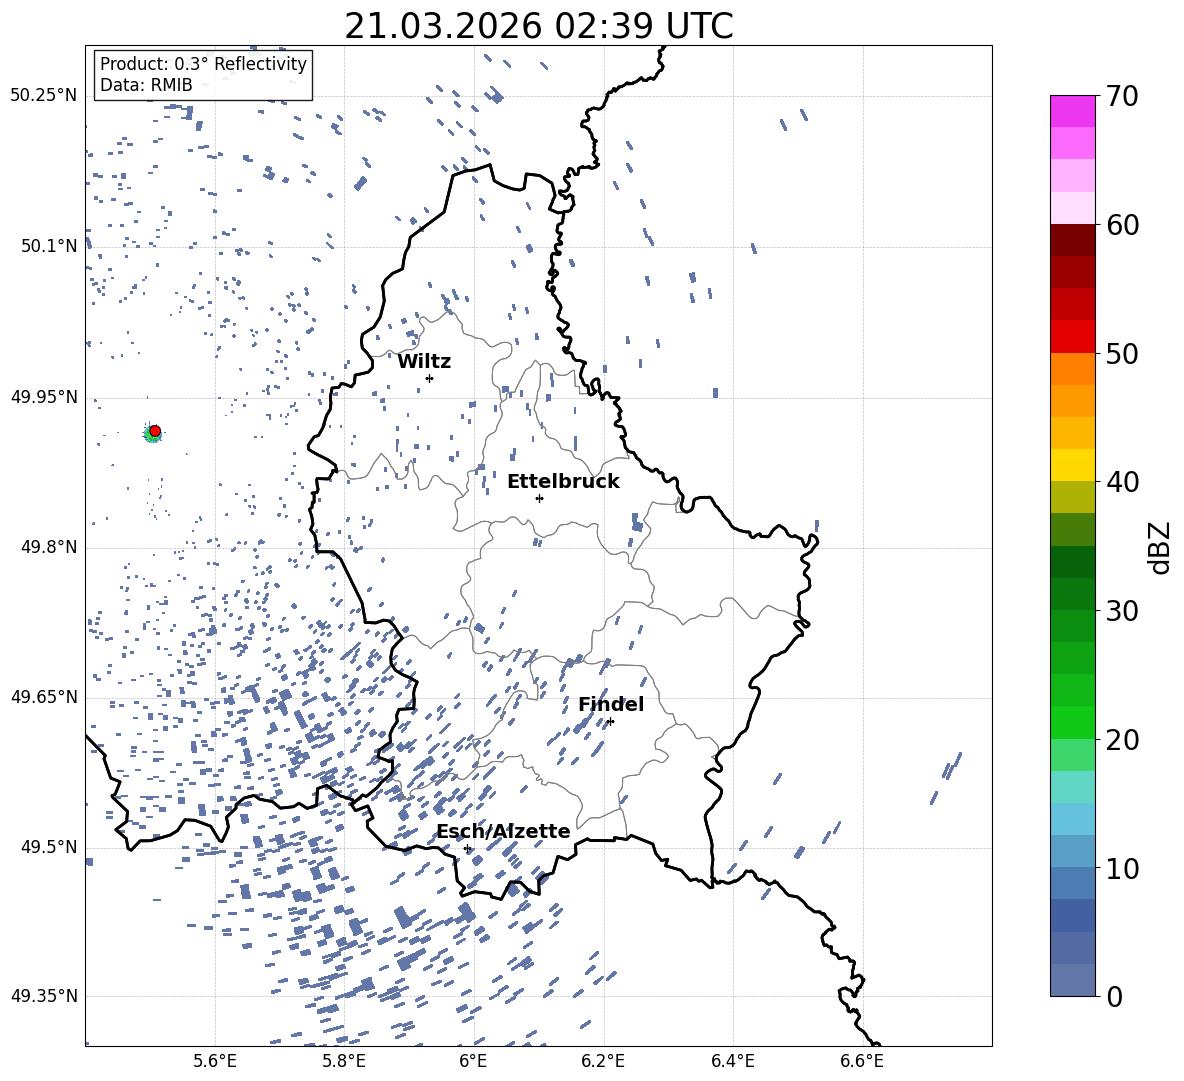Click the 10 tick on colorbar
The width and height of the screenshot is (1184, 1081).
click(x=1122, y=868)
